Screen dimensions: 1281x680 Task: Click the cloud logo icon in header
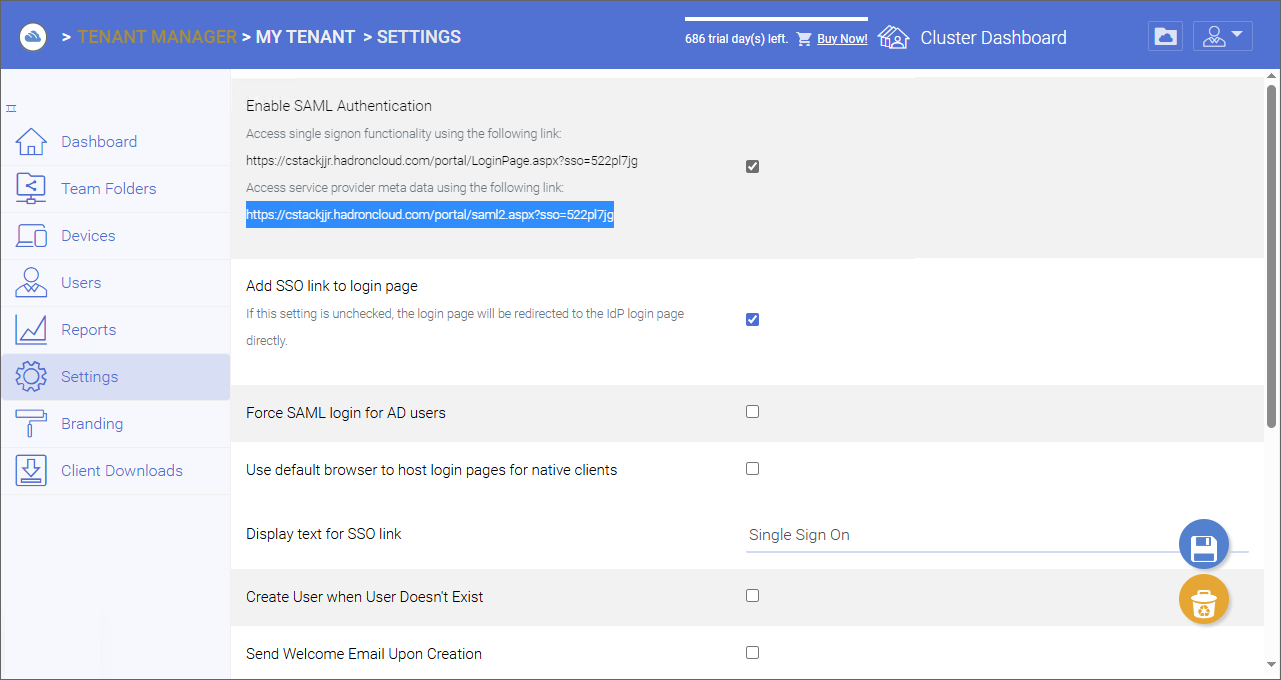coord(33,37)
